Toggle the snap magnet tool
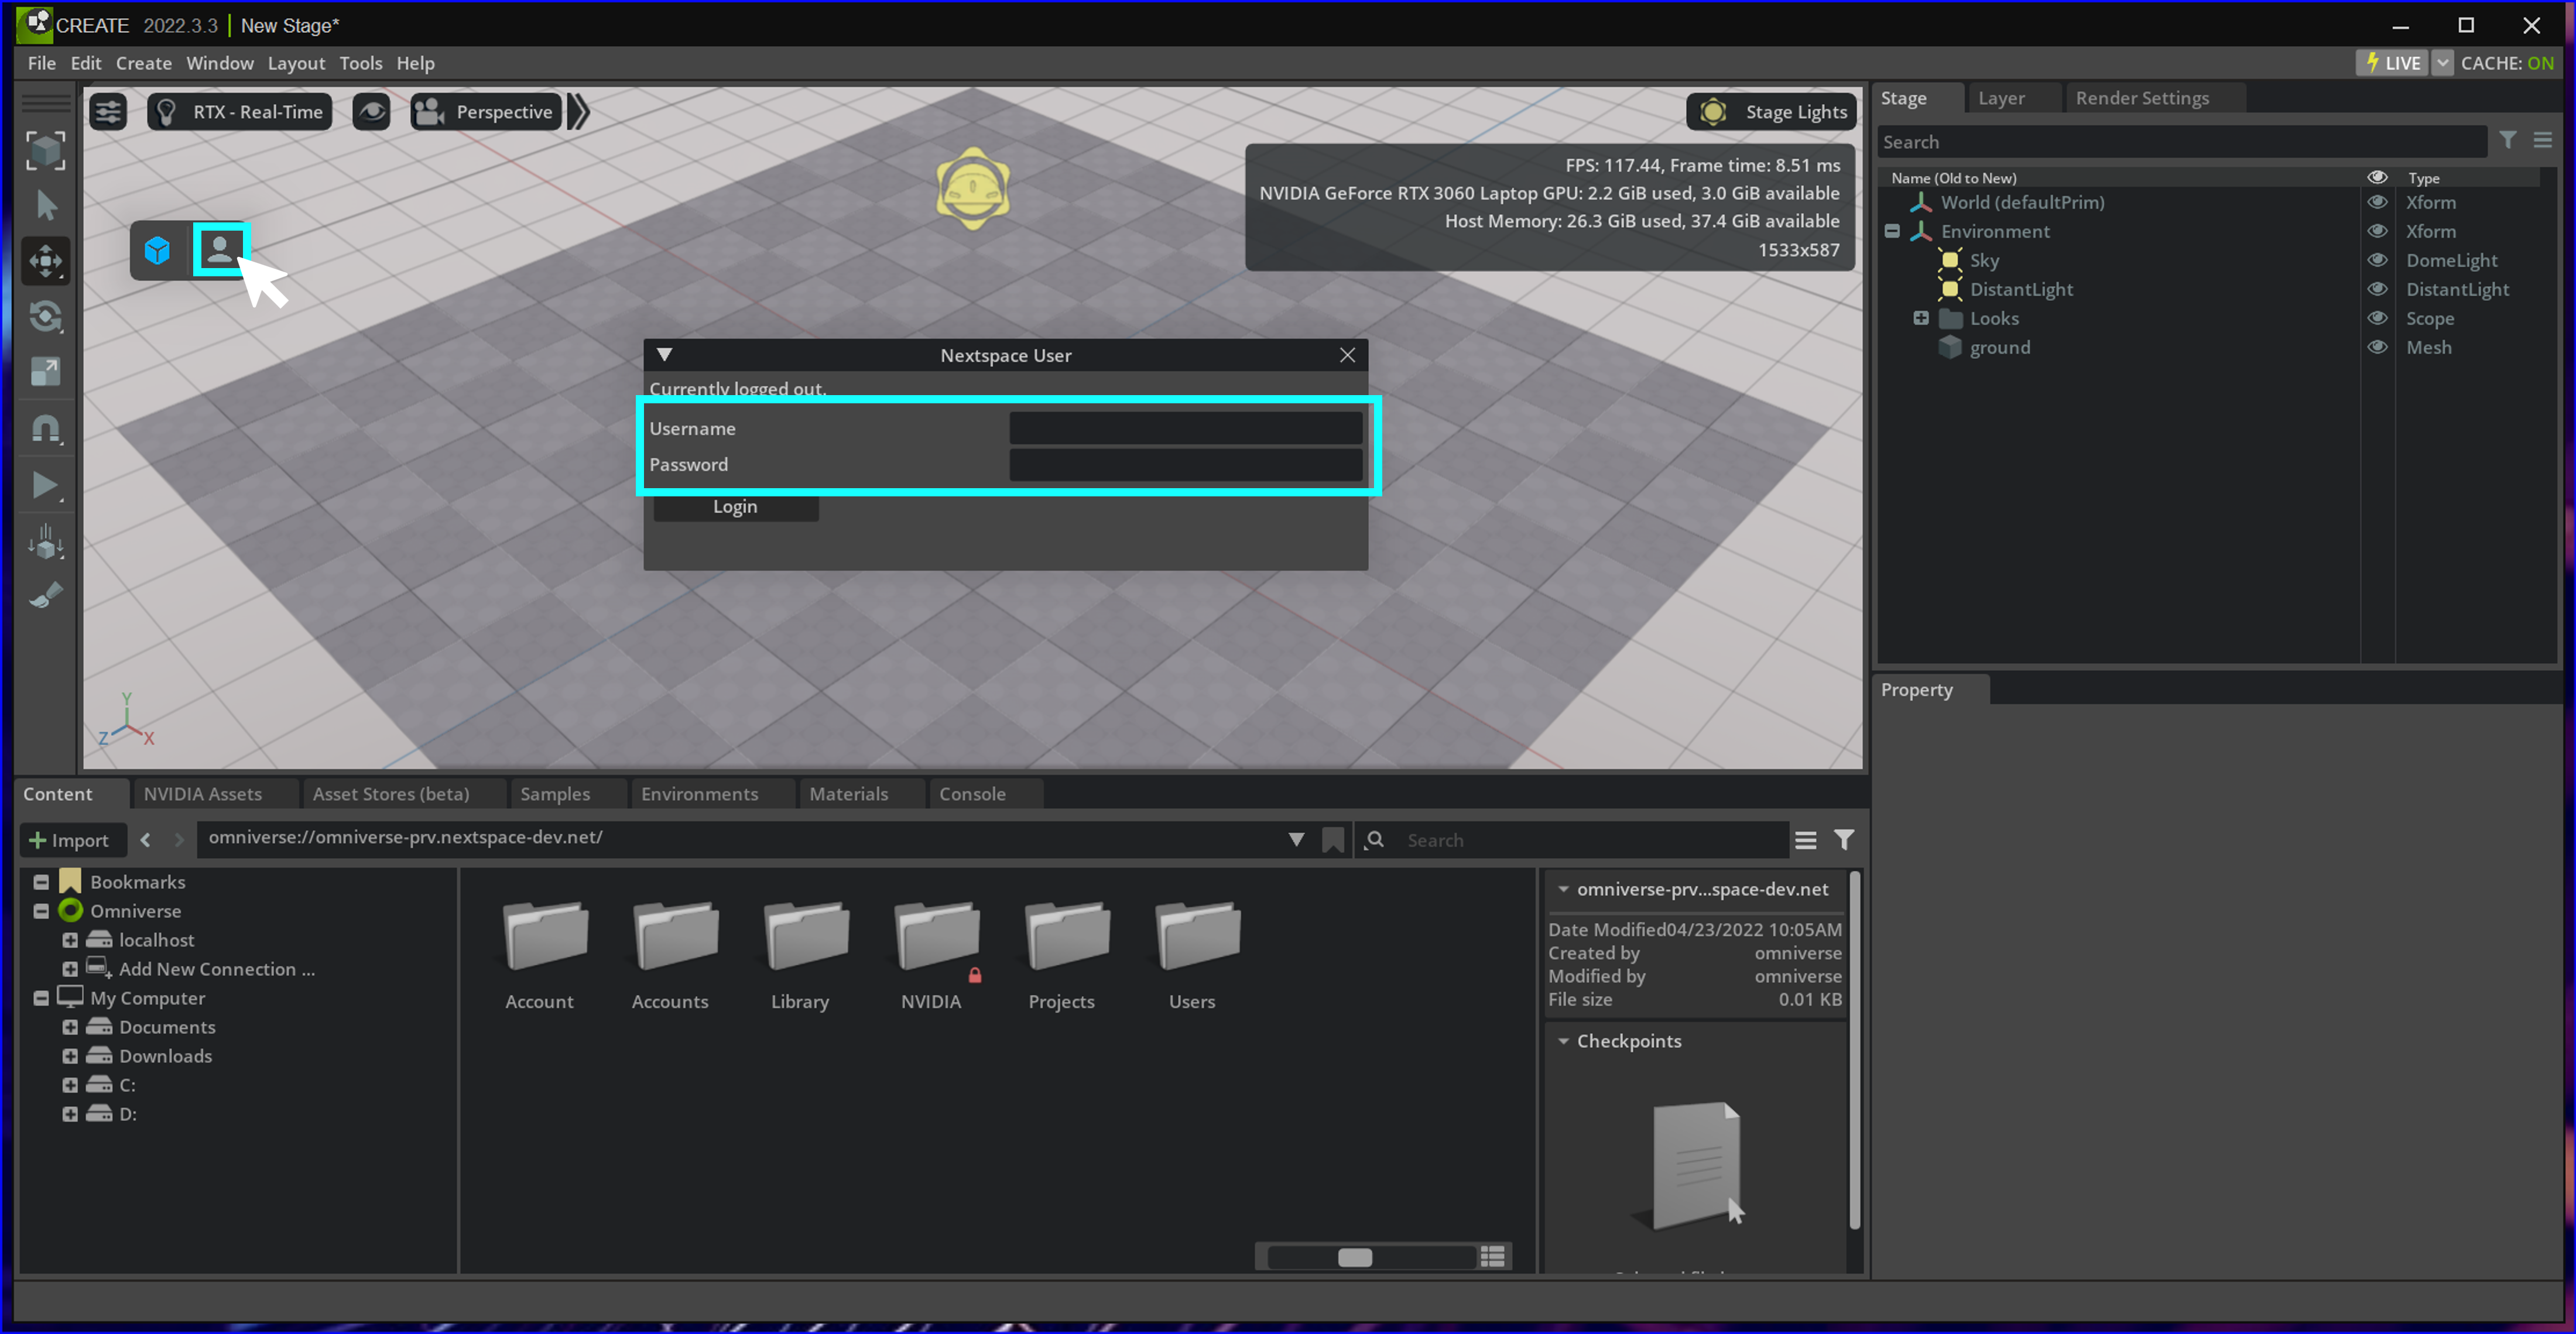 pyautogui.click(x=45, y=429)
